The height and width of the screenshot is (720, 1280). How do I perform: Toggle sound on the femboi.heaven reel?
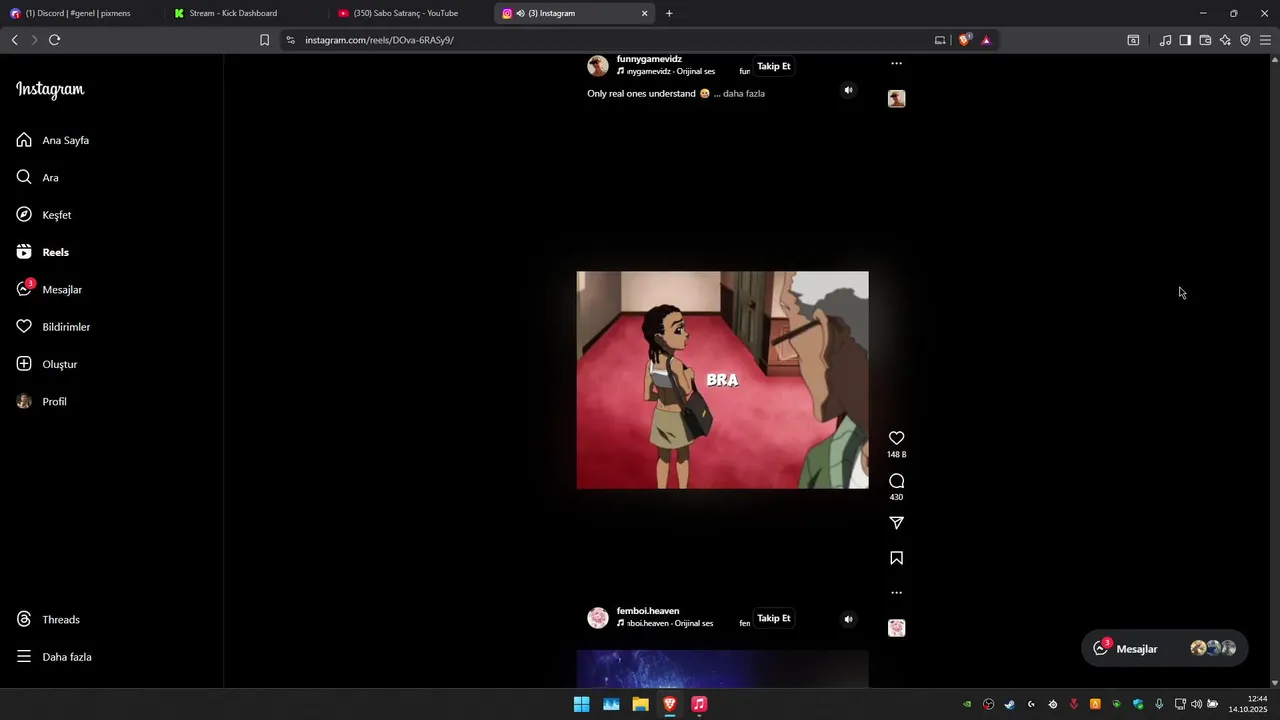tap(848, 619)
